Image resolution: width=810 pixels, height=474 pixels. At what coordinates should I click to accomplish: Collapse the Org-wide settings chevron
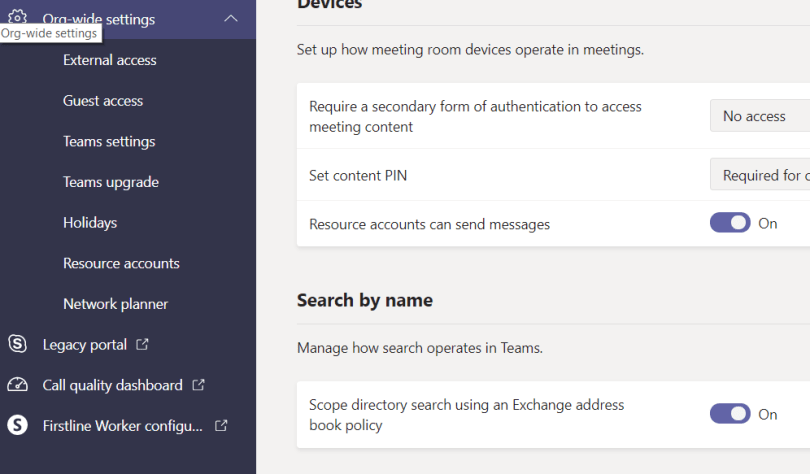[231, 18]
